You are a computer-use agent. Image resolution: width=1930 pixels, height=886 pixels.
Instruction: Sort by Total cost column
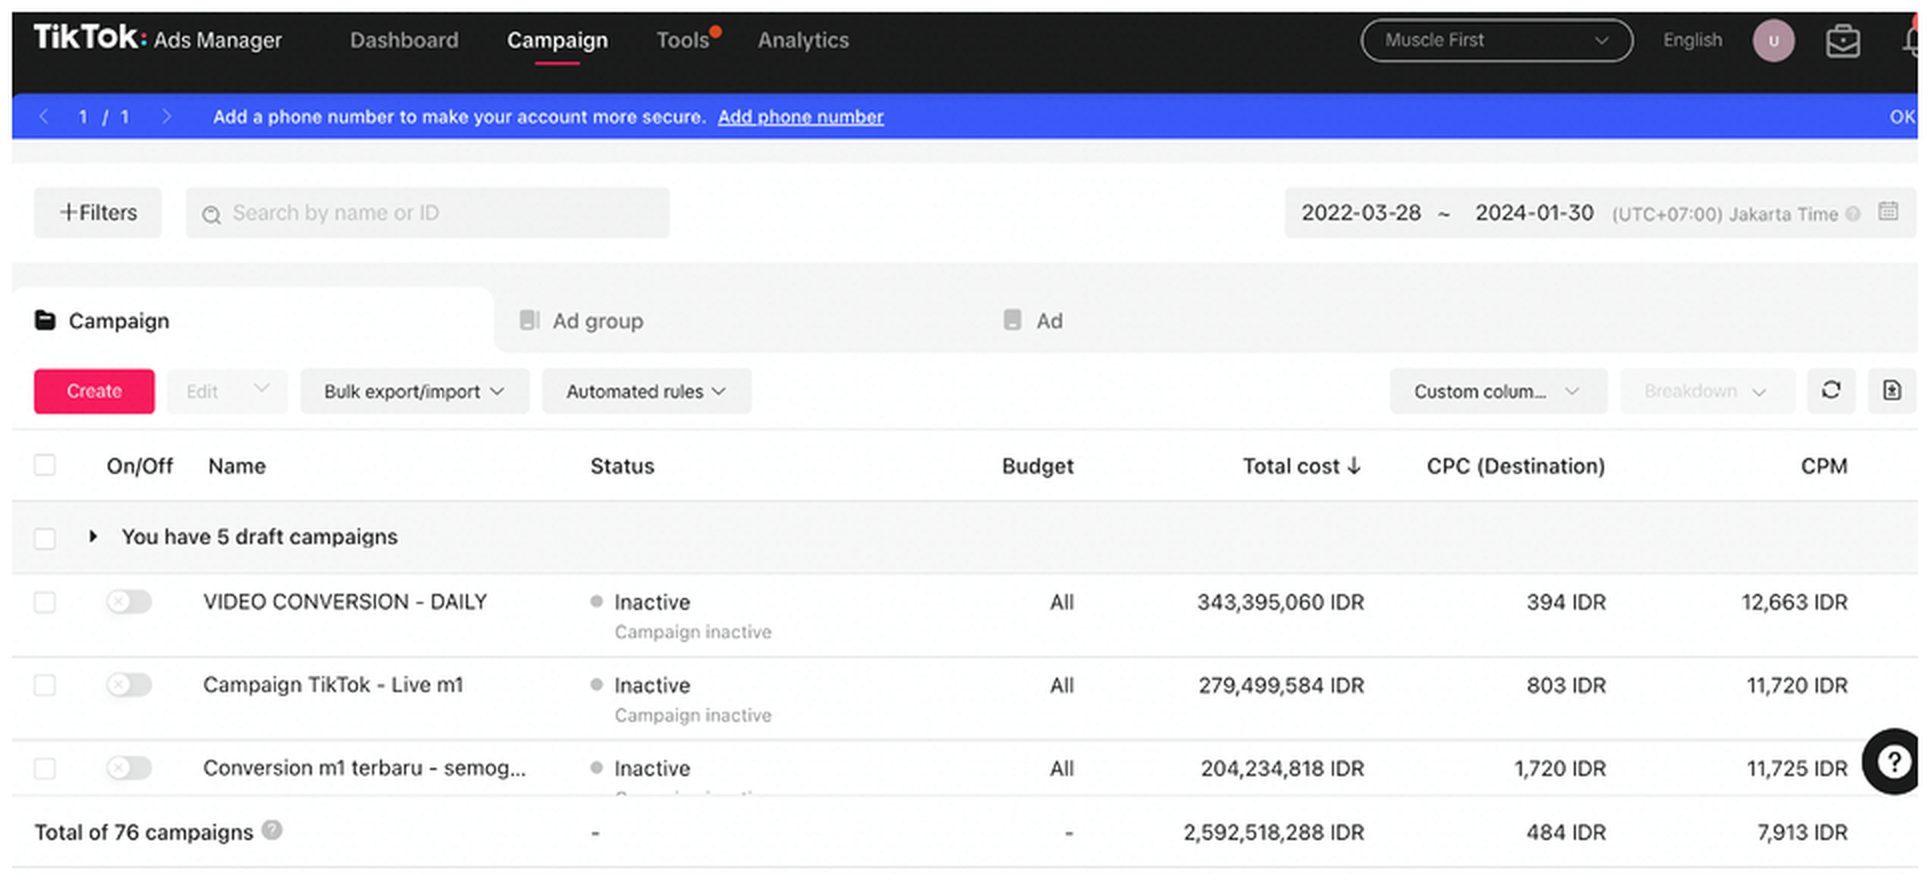[x=1301, y=466]
